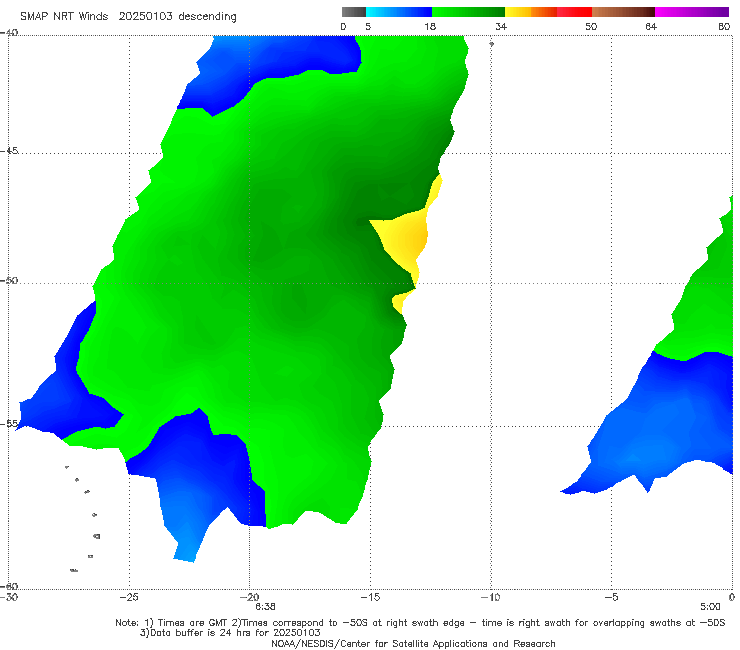This screenshot has width=740, height=650.
Task: Click the color bar label '34'
Action: tap(501, 26)
